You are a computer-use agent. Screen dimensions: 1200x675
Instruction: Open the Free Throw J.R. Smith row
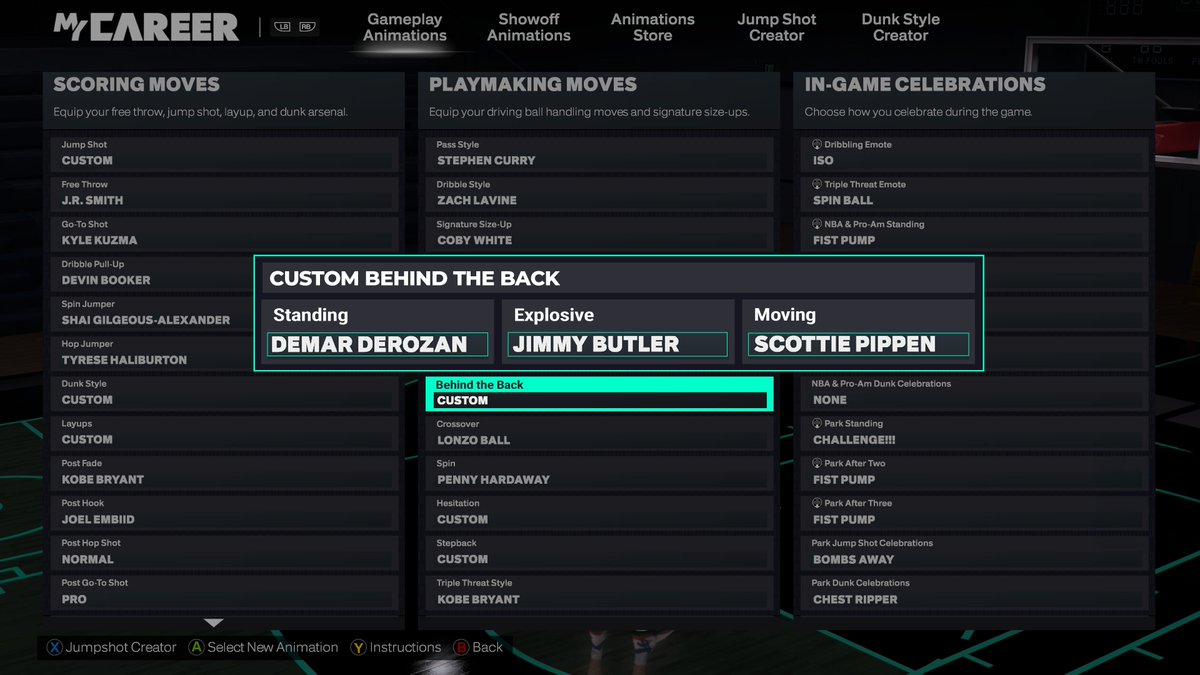(x=225, y=194)
